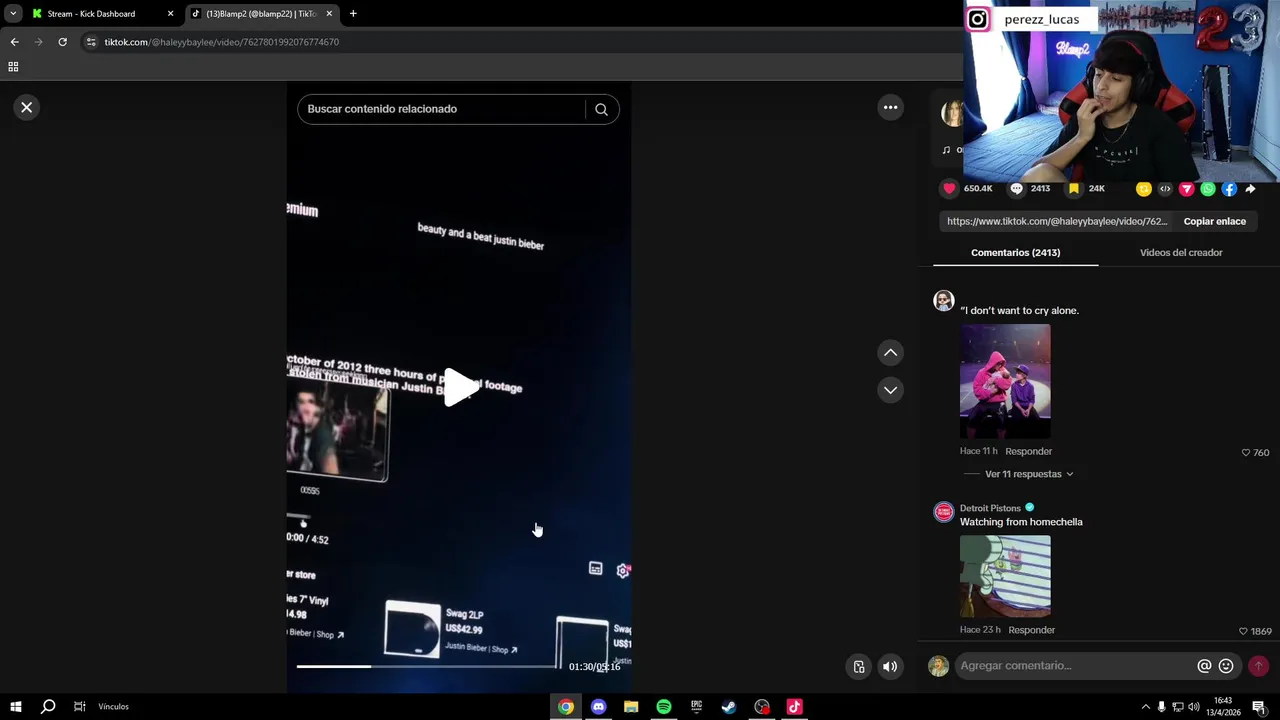This screenshot has width=1280, height=720.
Task: Go back in browser
Action: point(14,42)
